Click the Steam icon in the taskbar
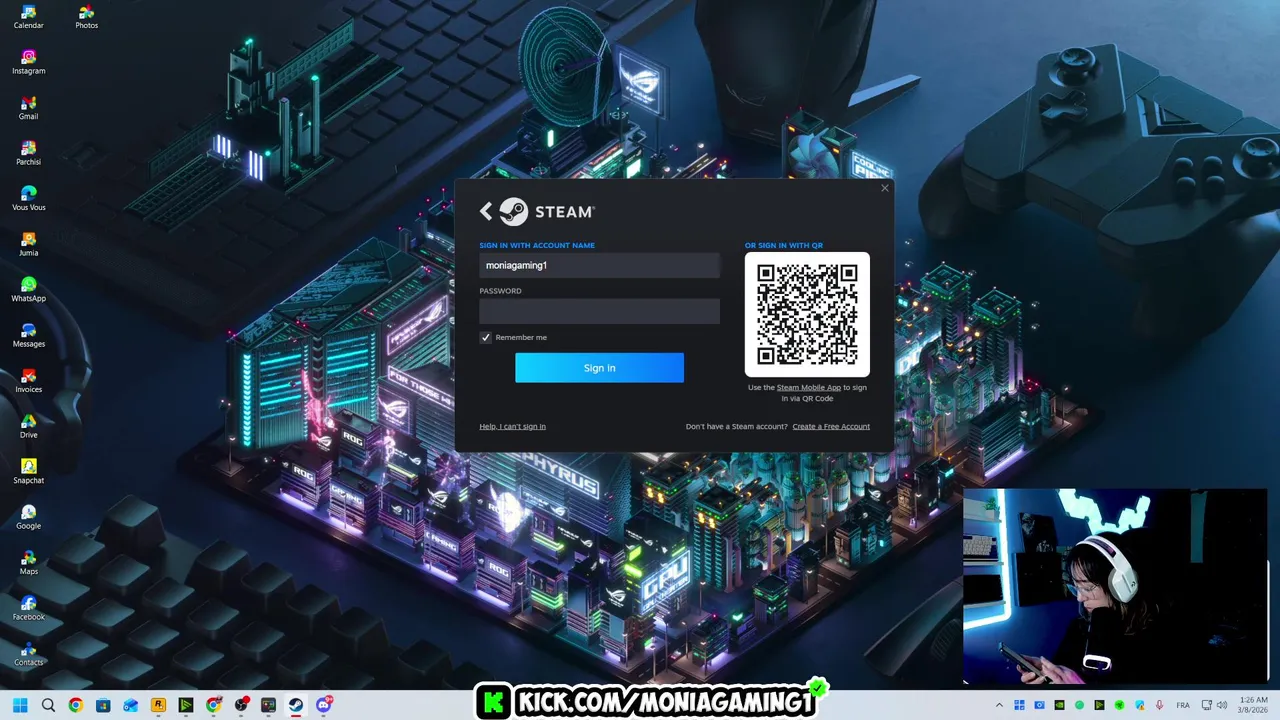This screenshot has width=1280, height=720. [x=296, y=705]
